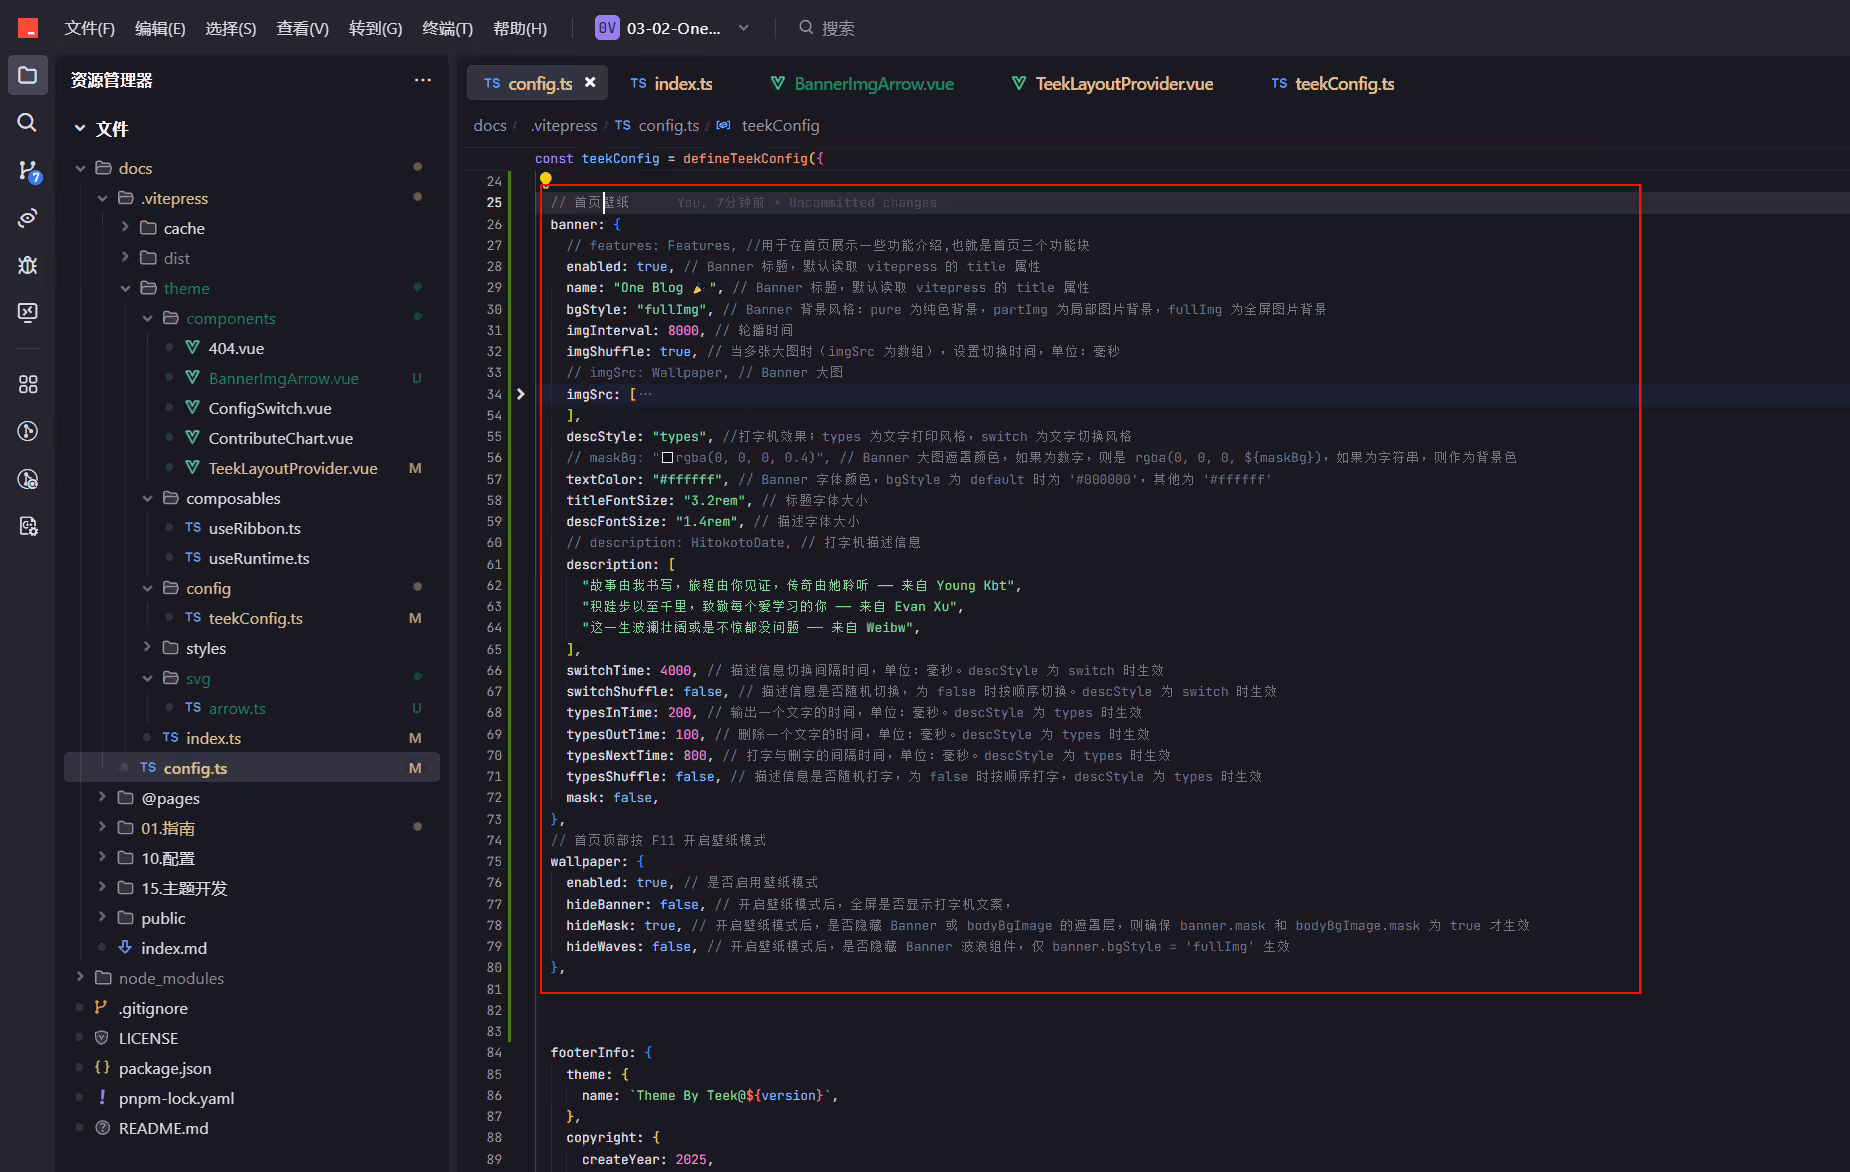Open the 查看(V) menu
The width and height of the screenshot is (1850, 1172).
(302, 28)
